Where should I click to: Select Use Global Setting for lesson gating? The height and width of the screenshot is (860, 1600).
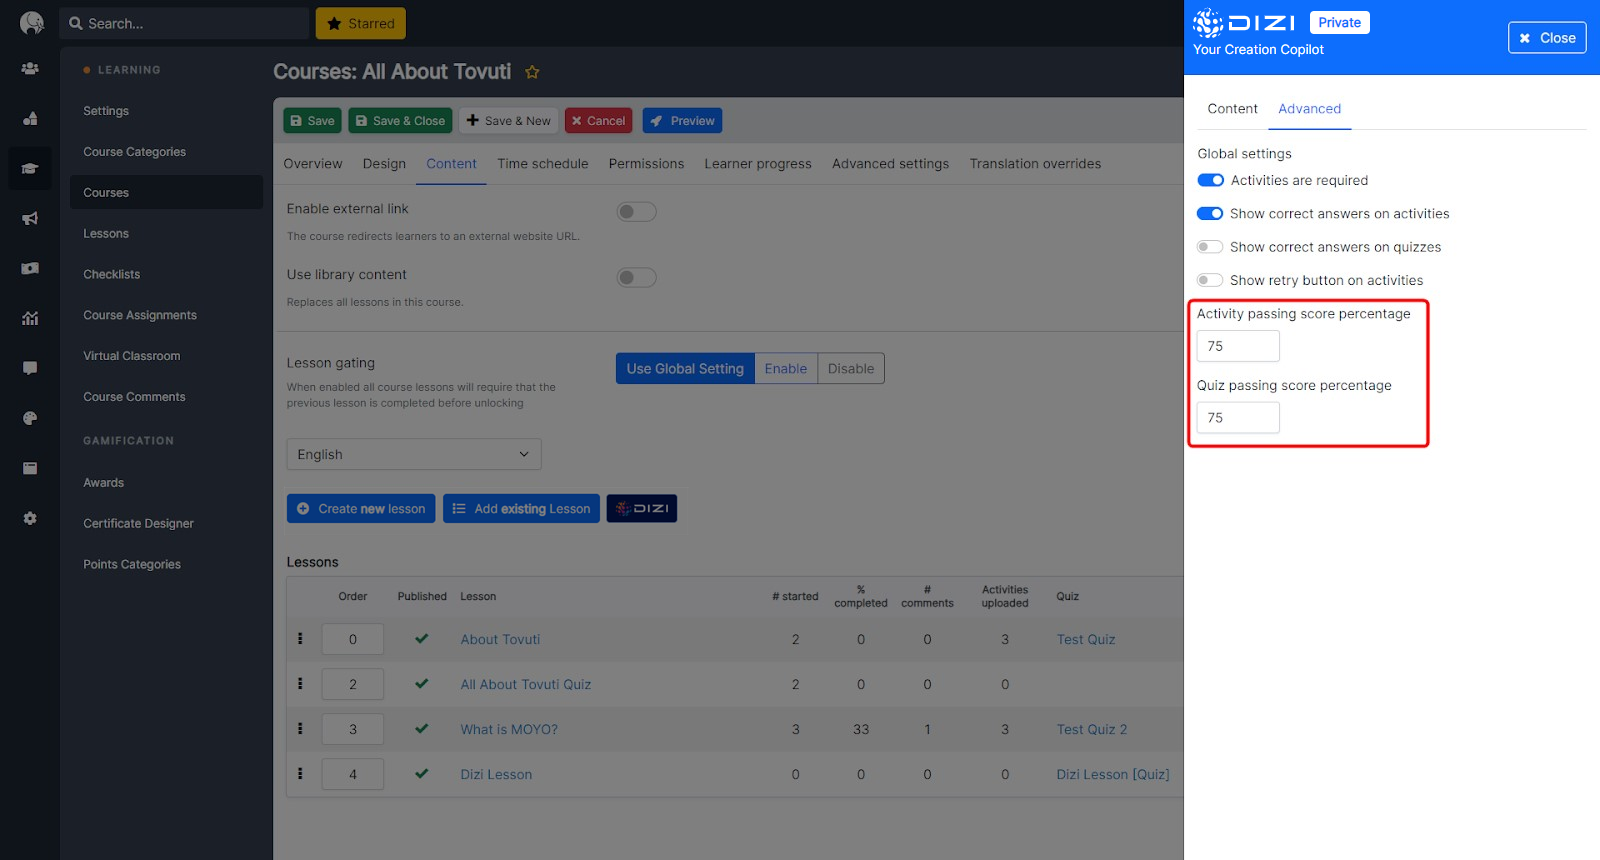pyautogui.click(x=685, y=369)
